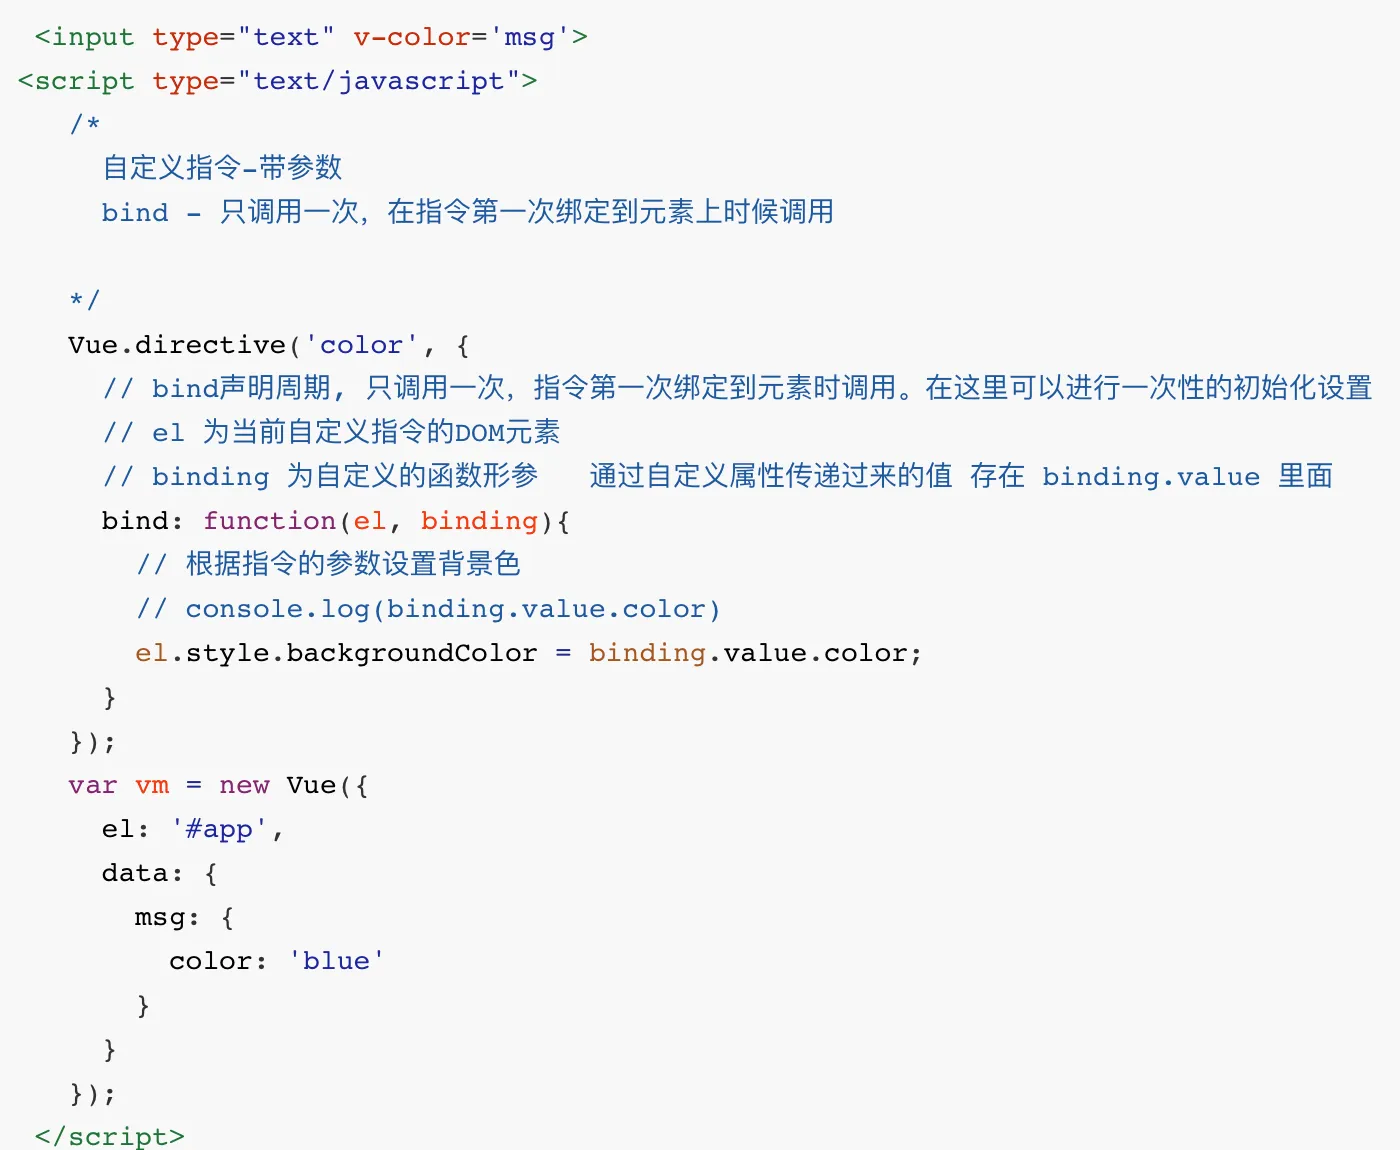This screenshot has height=1150, width=1400.
Task: Click the var keyword
Action: pos(93,786)
